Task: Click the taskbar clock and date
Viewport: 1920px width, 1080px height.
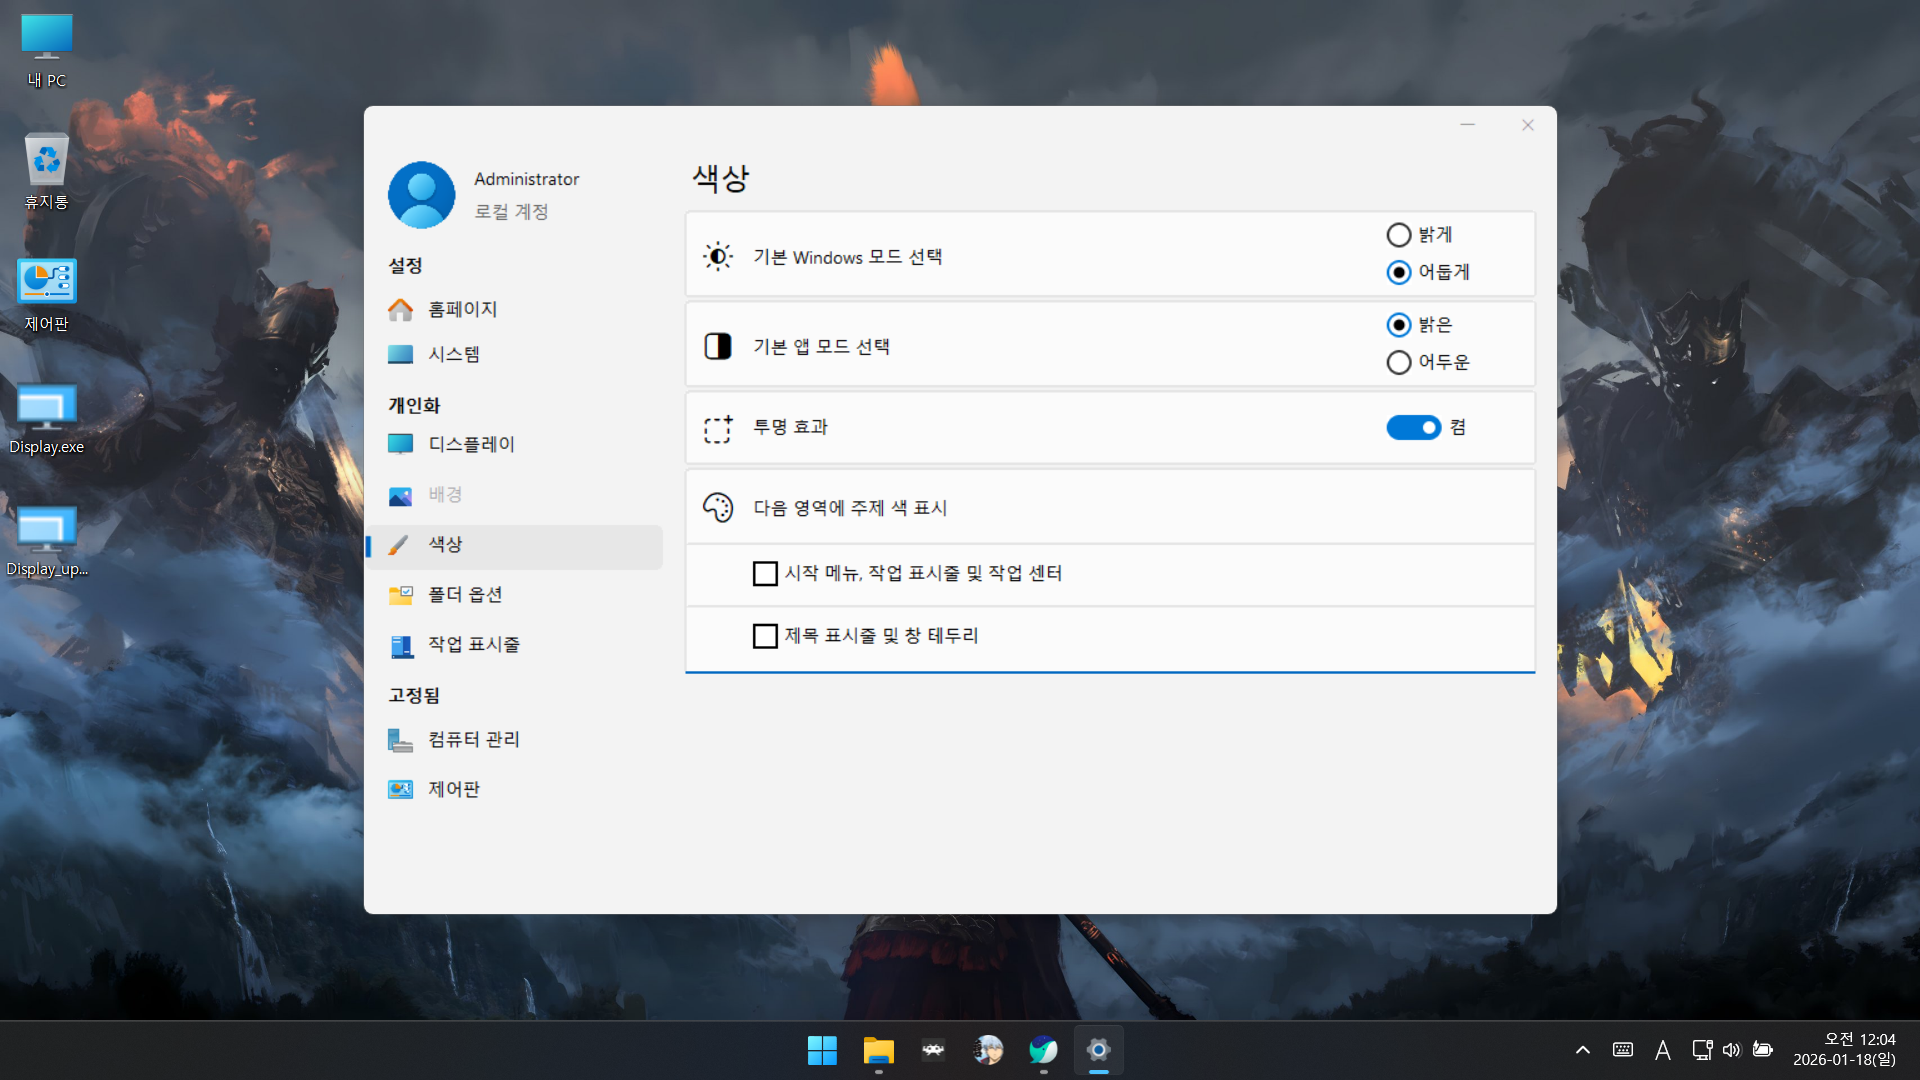Action: click(x=1844, y=1050)
